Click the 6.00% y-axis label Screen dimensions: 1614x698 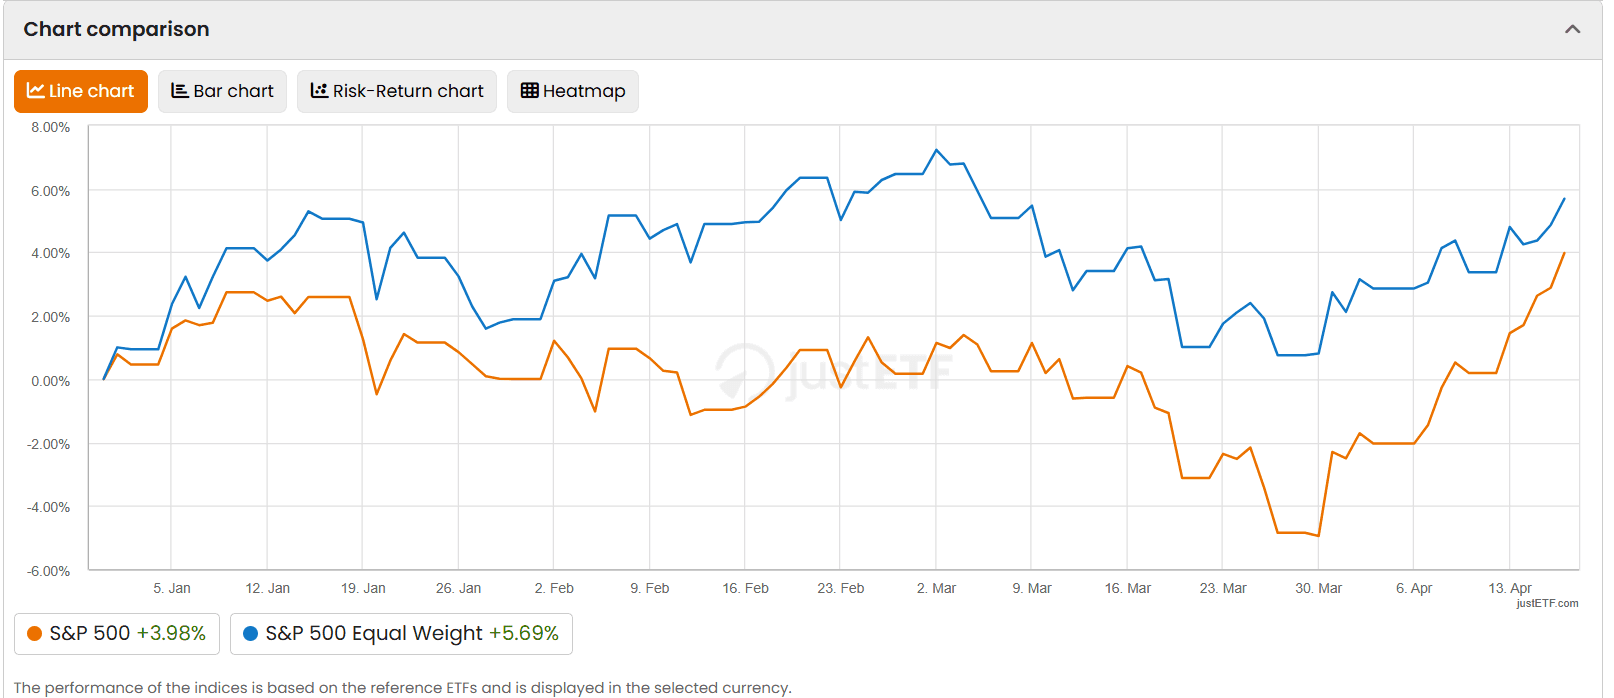coord(50,191)
